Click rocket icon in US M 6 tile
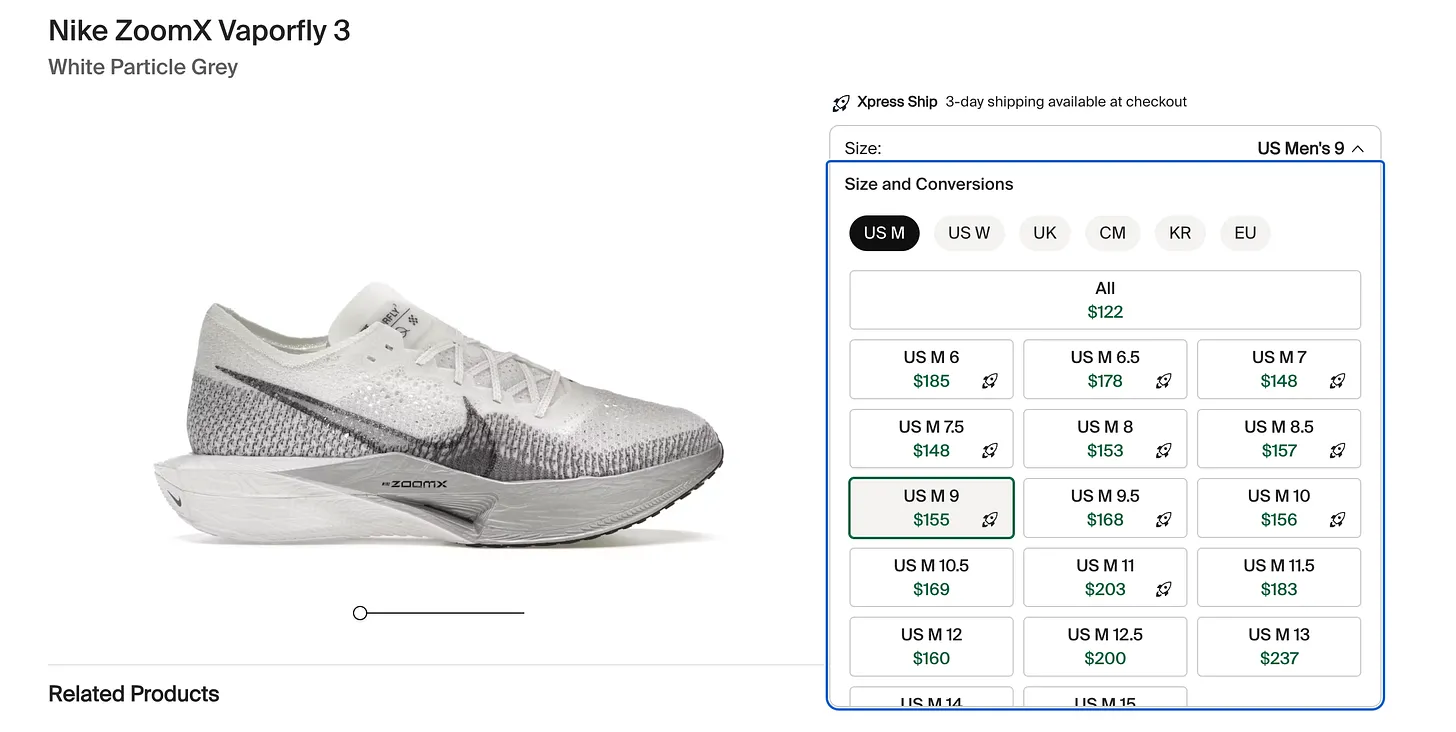This screenshot has height=732, width=1456. point(989,381)
